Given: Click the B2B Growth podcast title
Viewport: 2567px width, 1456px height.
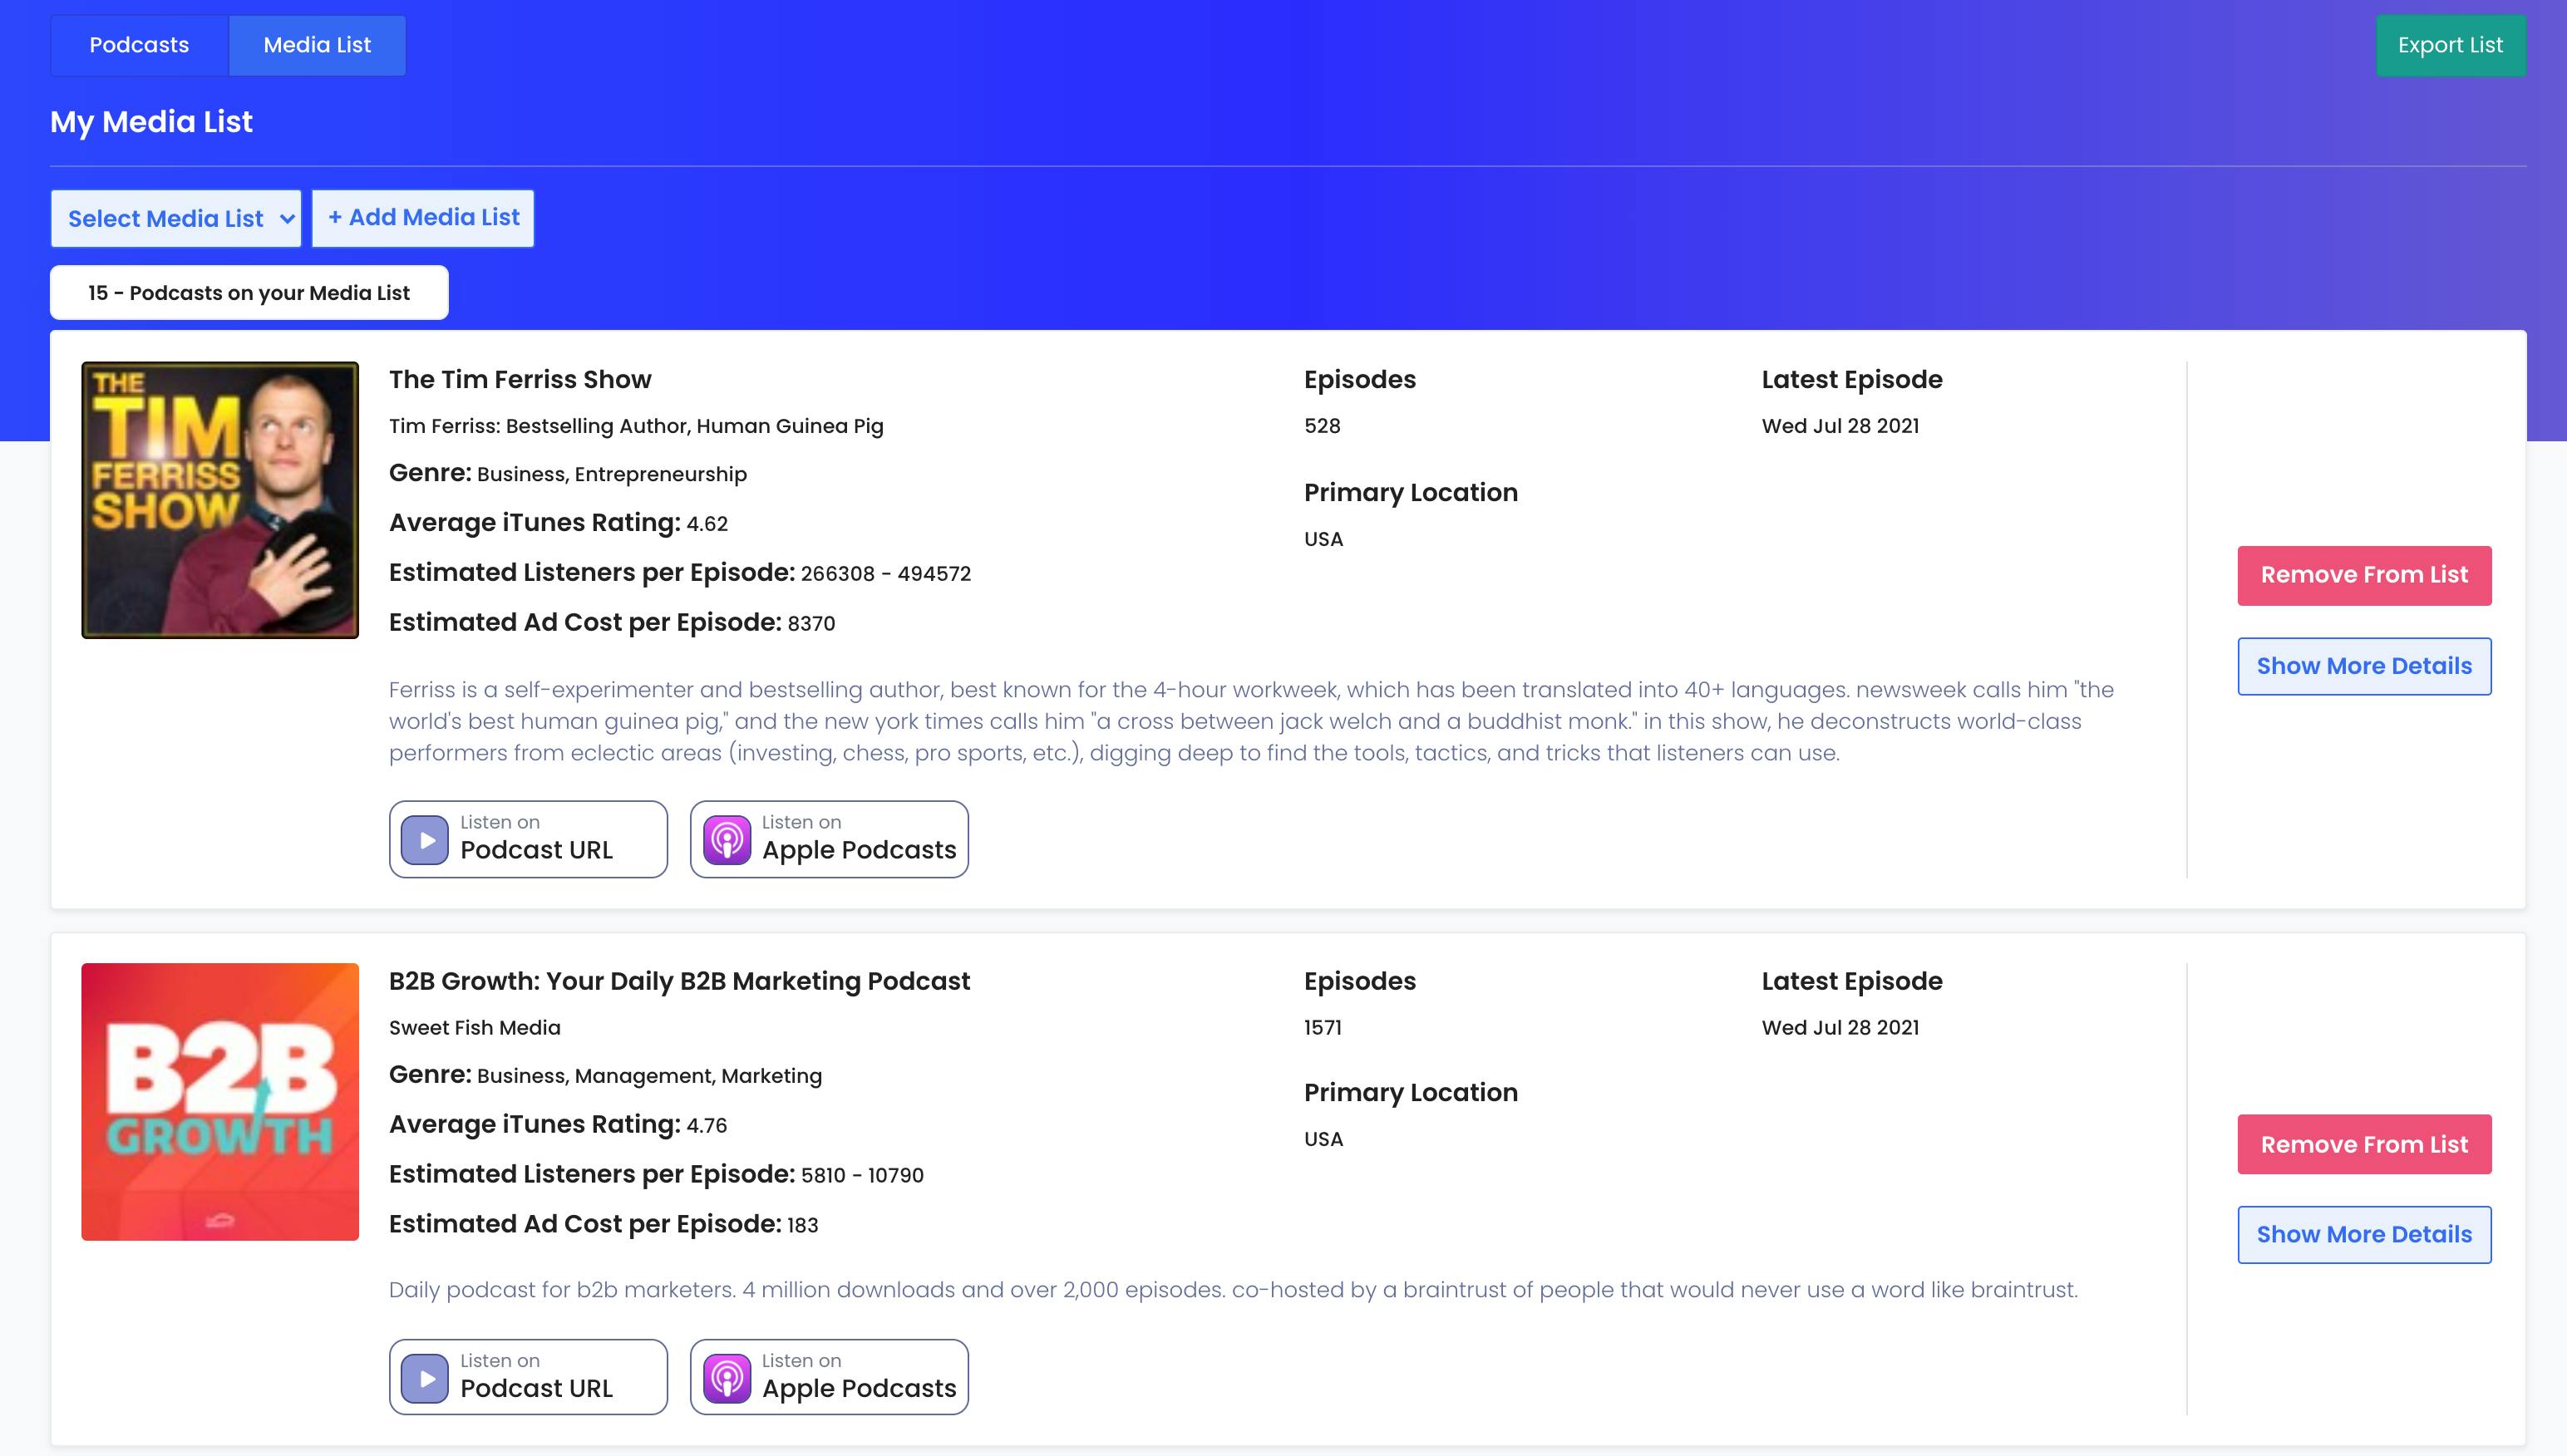Looking at the screenshot, I should coord(679,981).
